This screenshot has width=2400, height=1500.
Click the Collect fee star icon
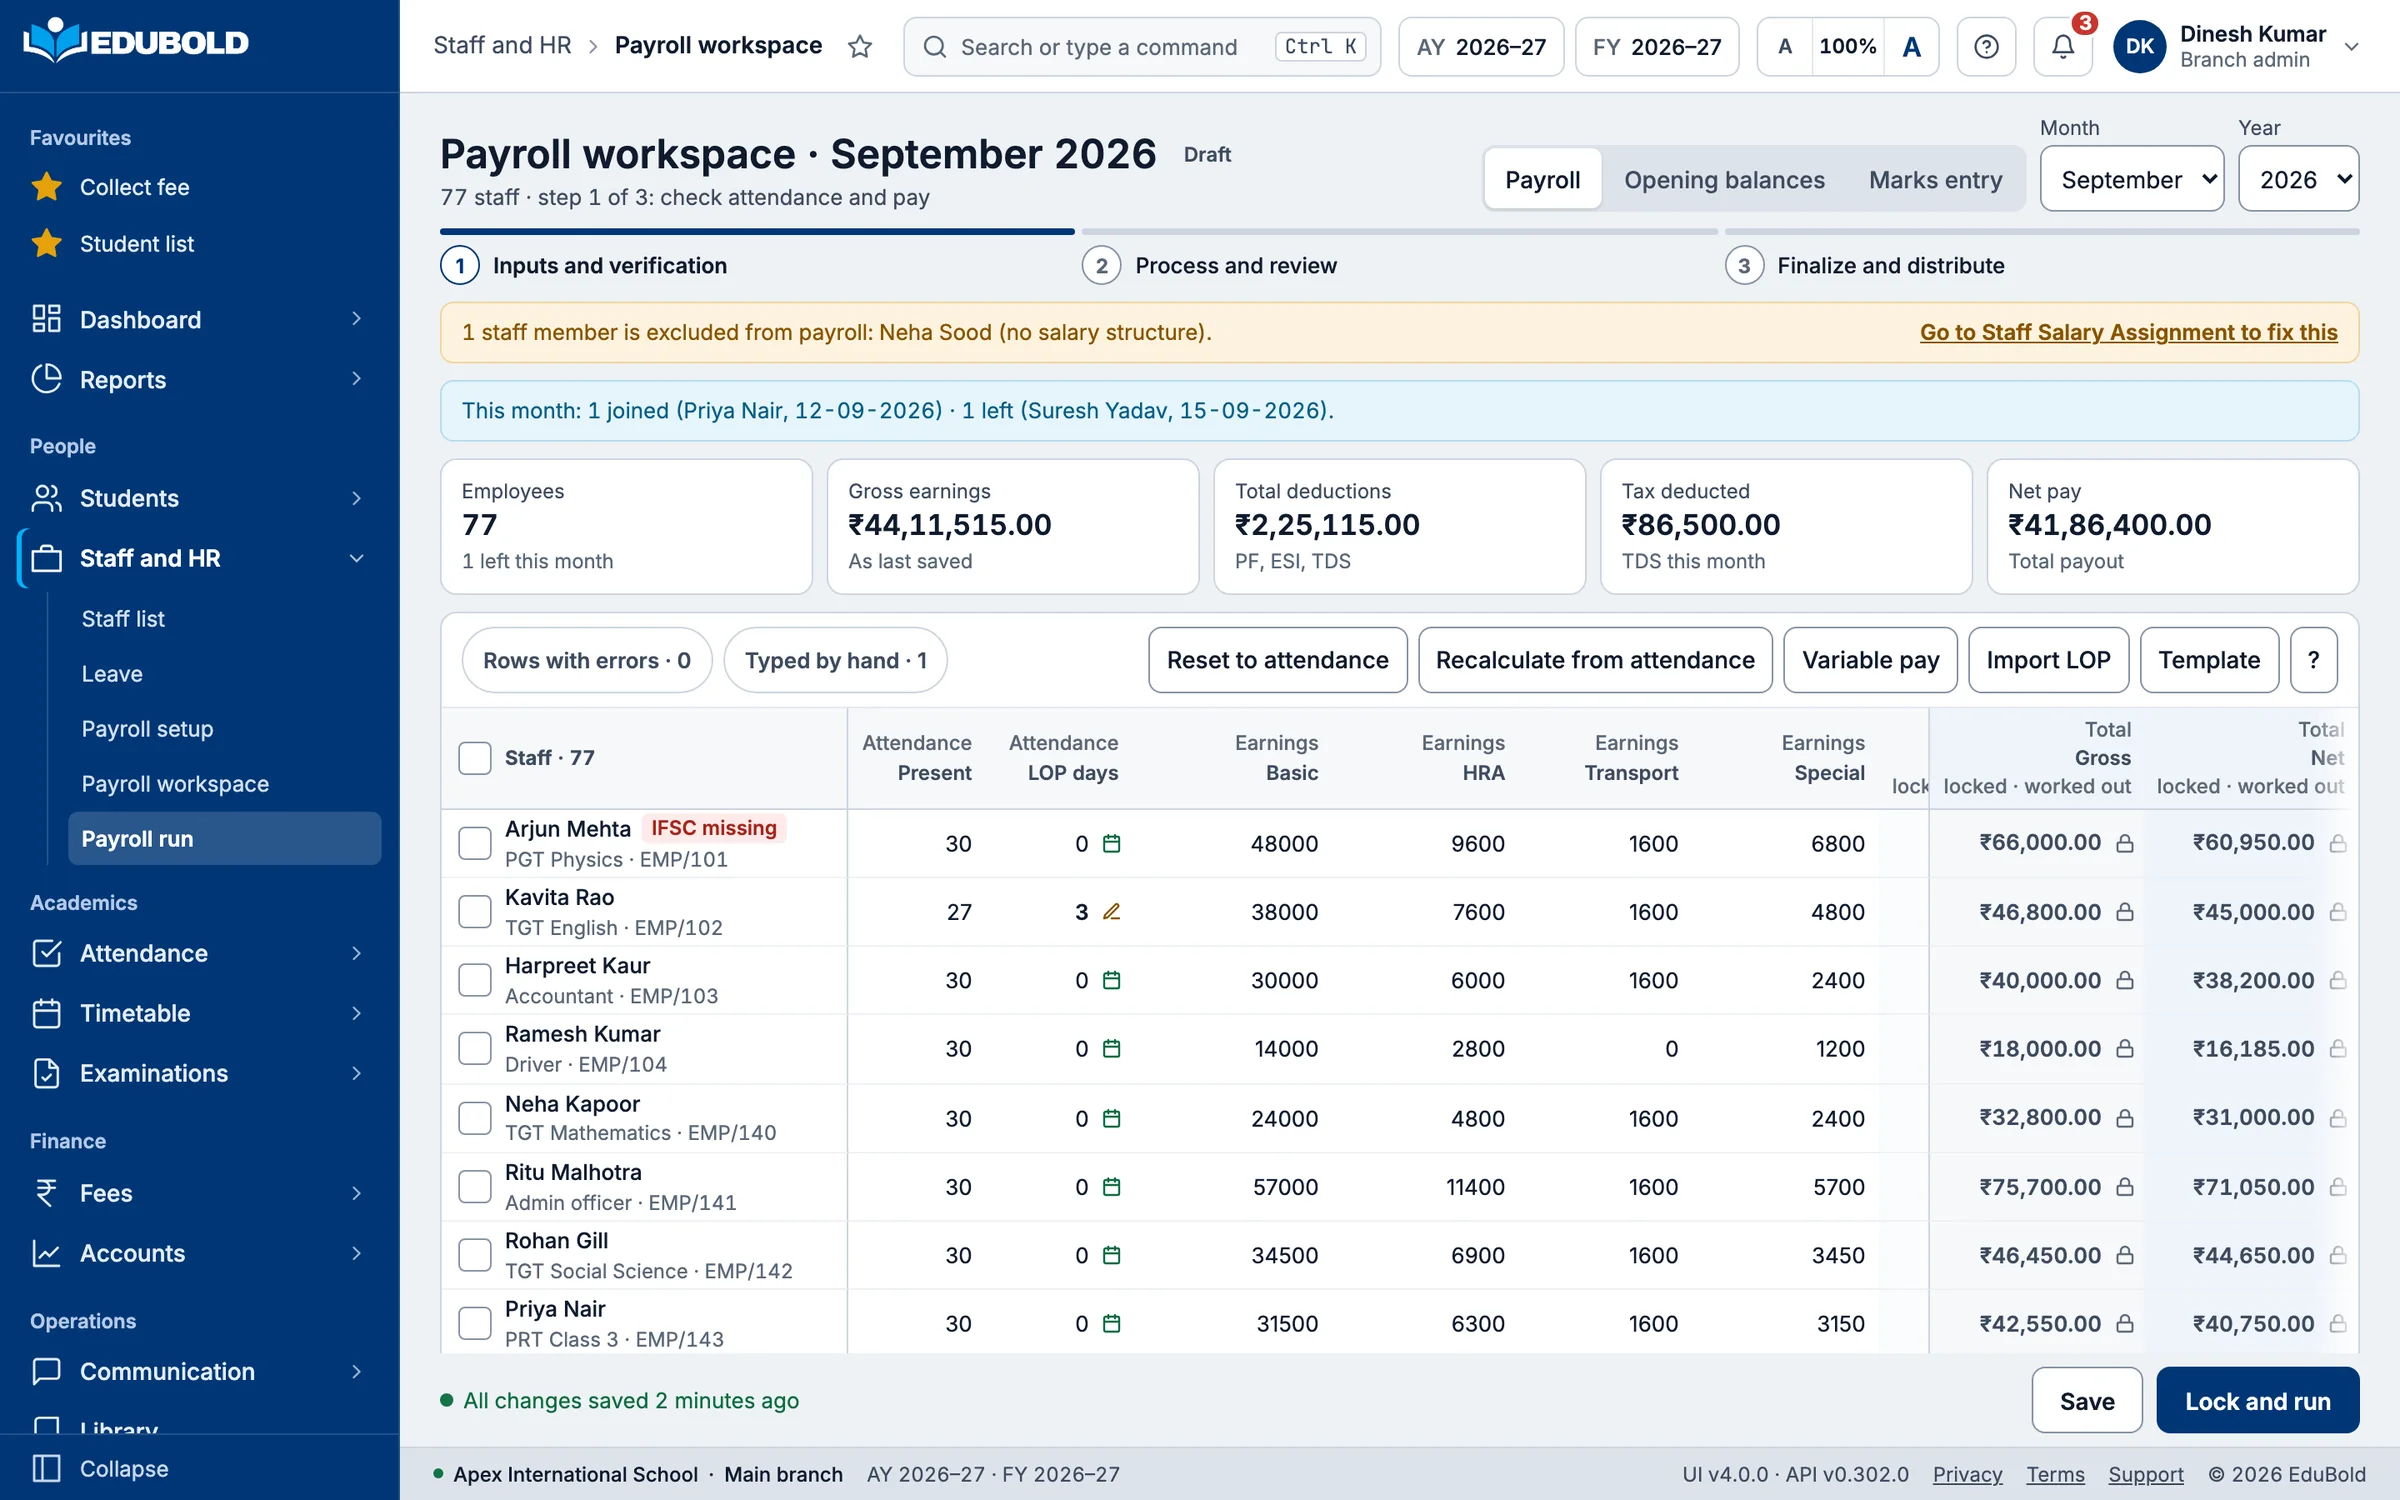[46, 186]
